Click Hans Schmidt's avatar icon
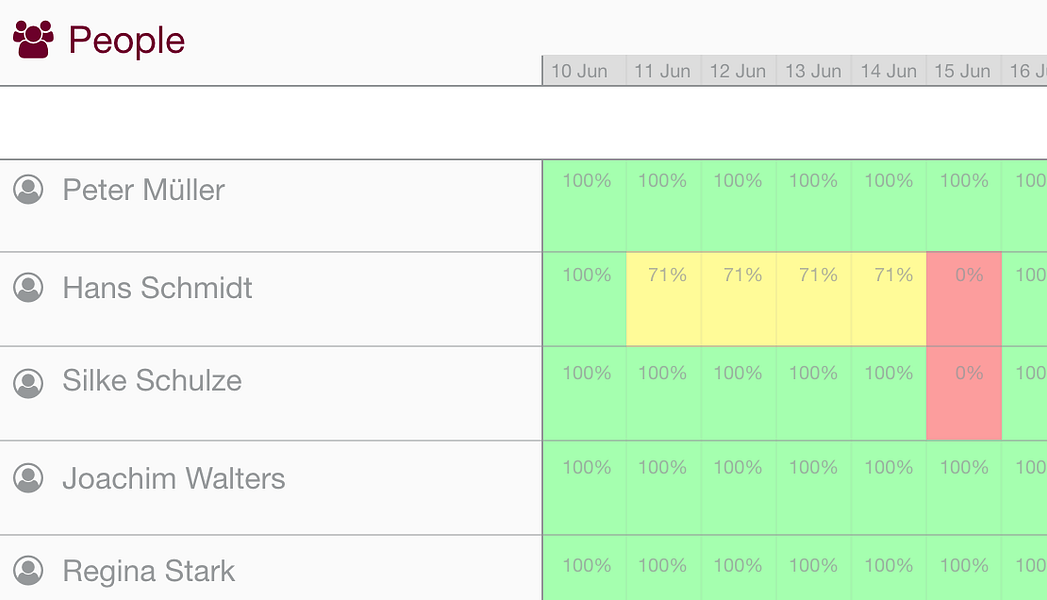 coord(28,288)
